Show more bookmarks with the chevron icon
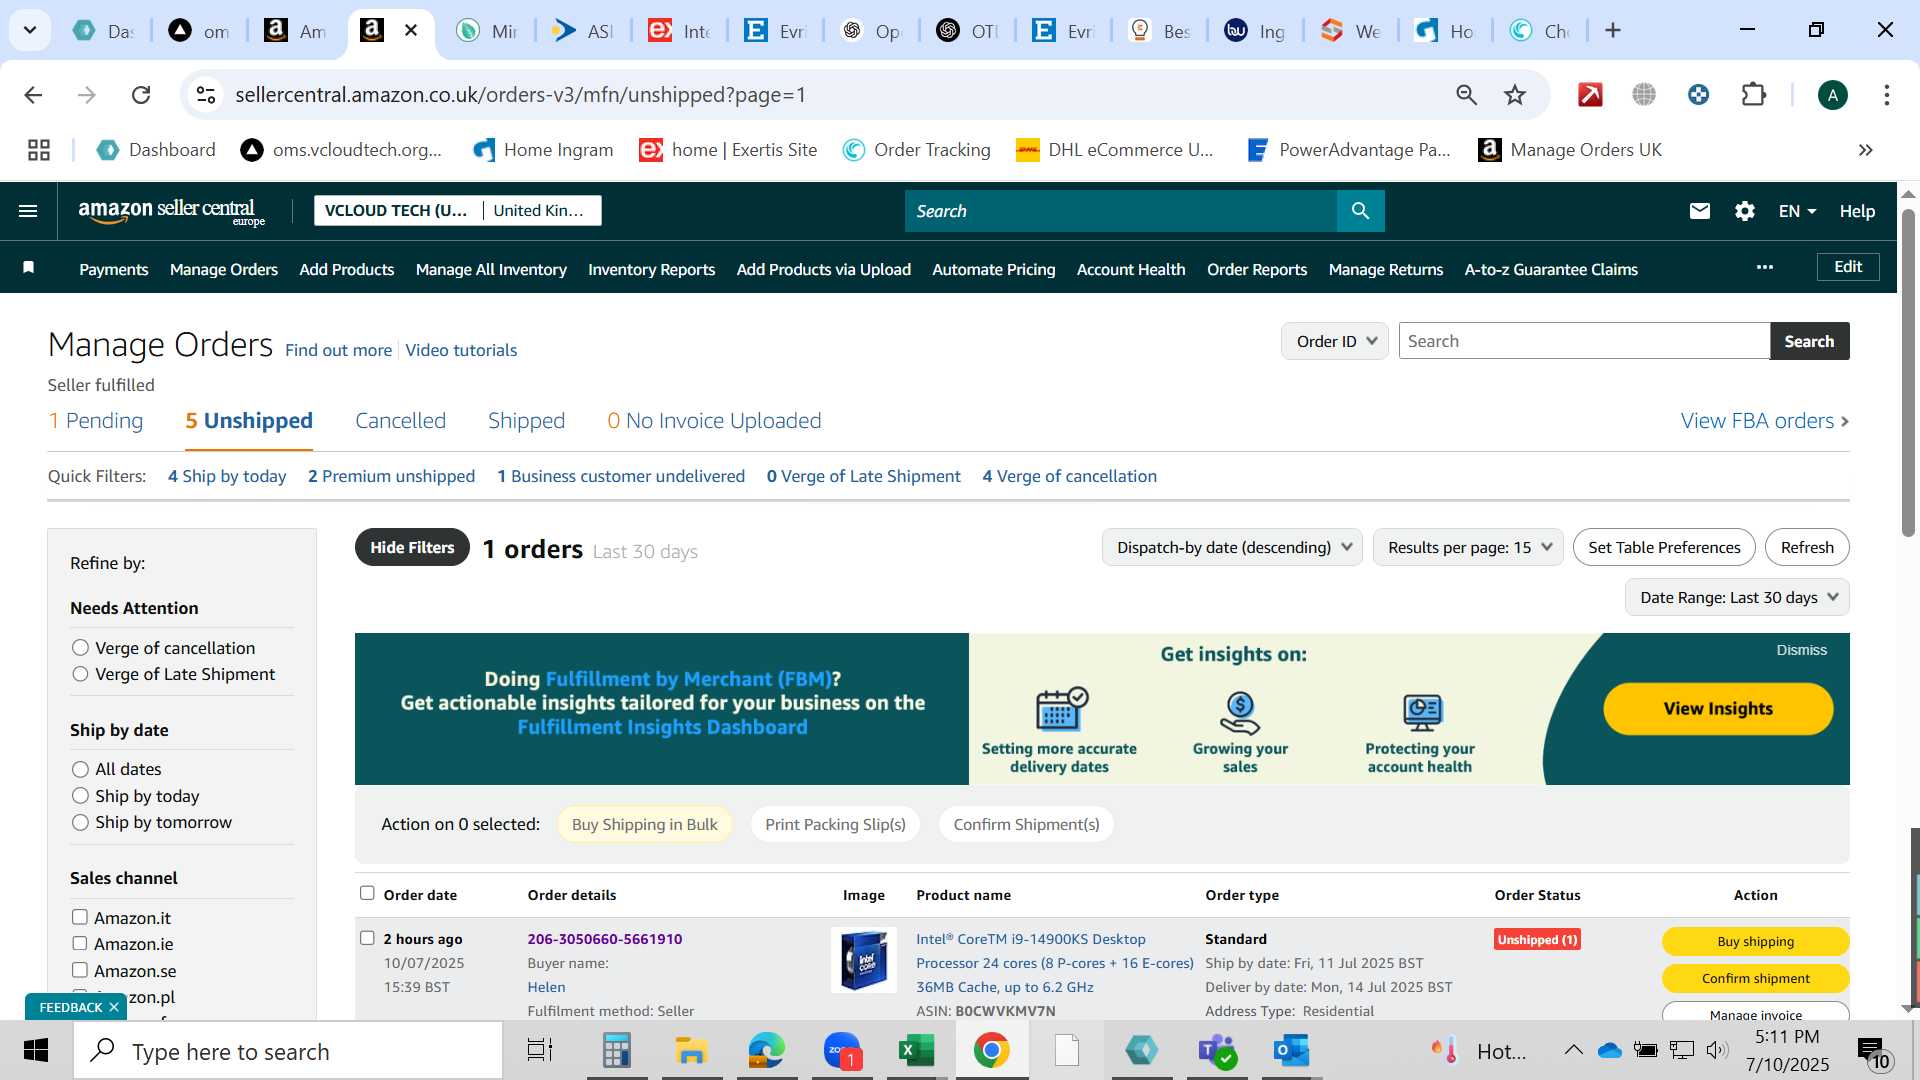1920x1080 pixels. pos(1865,150)
